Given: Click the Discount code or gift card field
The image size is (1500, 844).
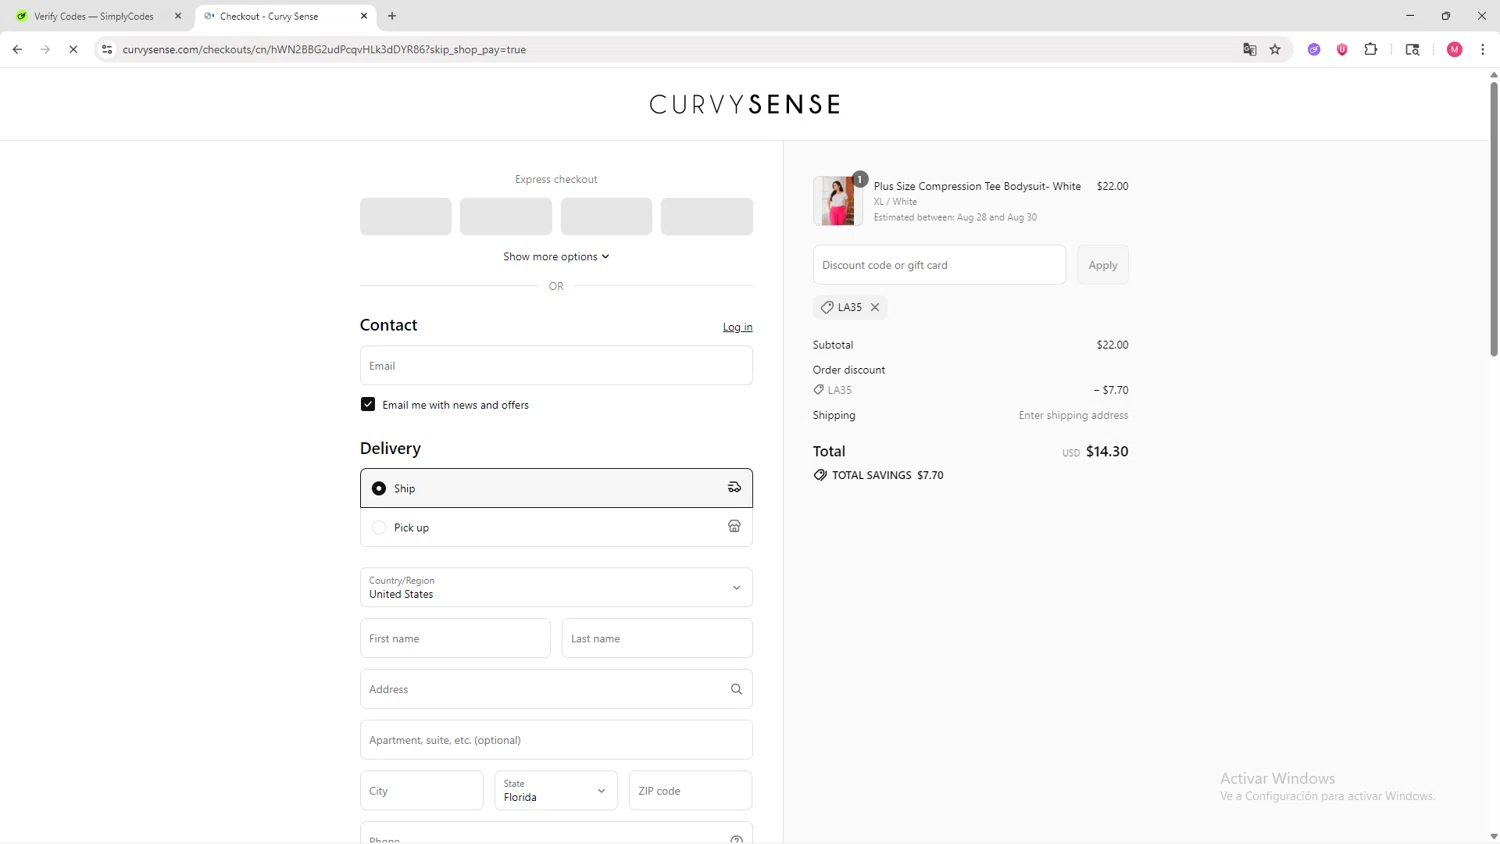Looking at the screenshot, I should [940, 265].
